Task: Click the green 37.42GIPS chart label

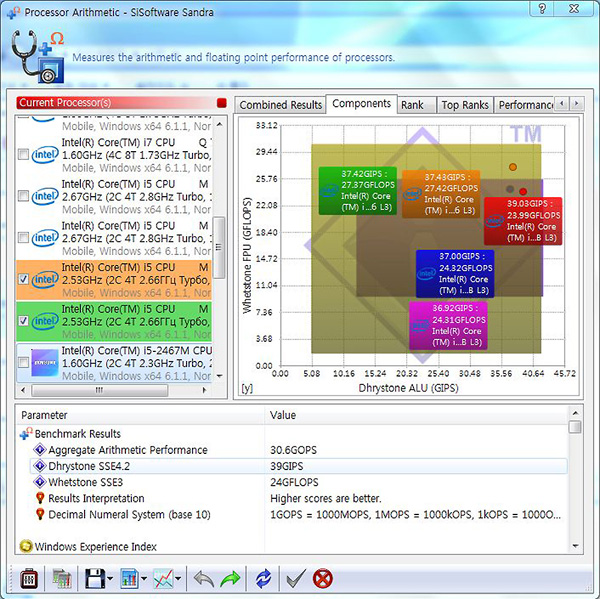Action: [358, 191]
